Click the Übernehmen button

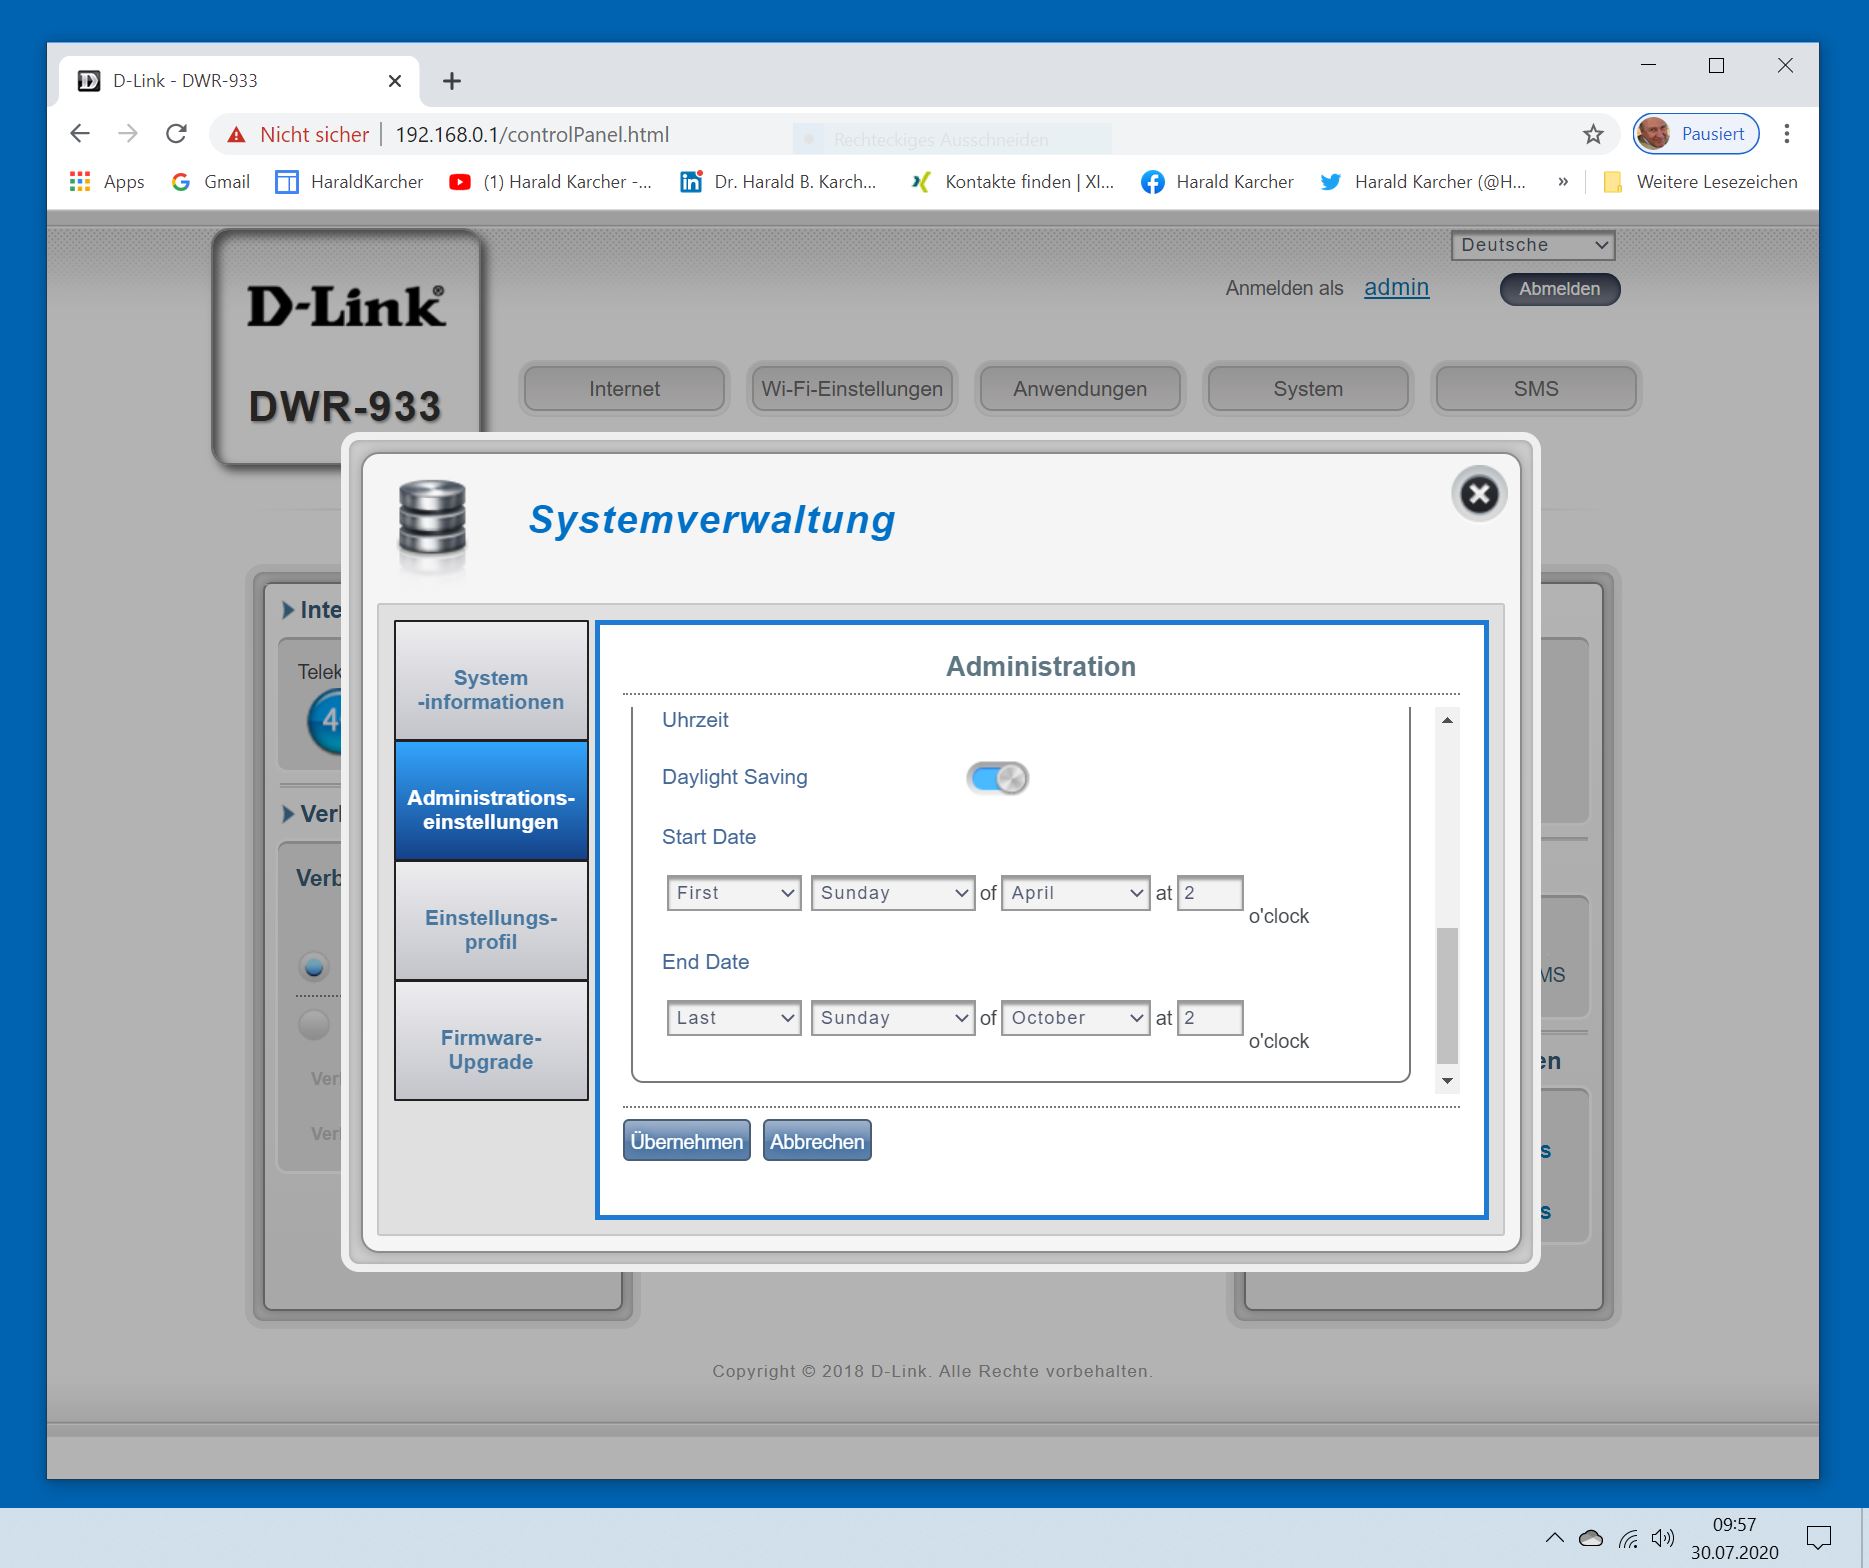(687, 1141)
